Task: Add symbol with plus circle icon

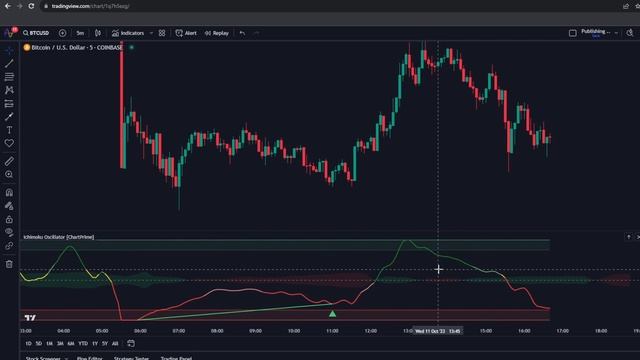Action: tap(62, 33)
